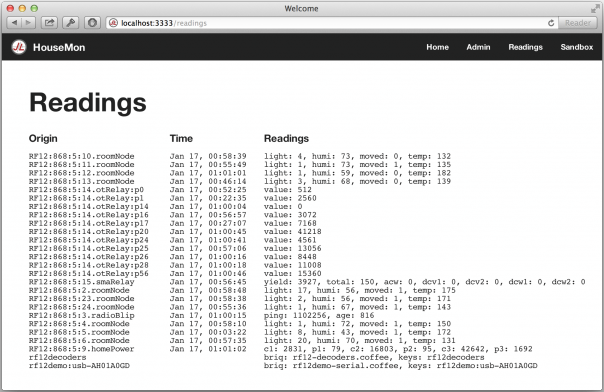Select origin RF12:868:5:23.roomNode
Screen dimensions: 604x392
(x=82, y=299)
